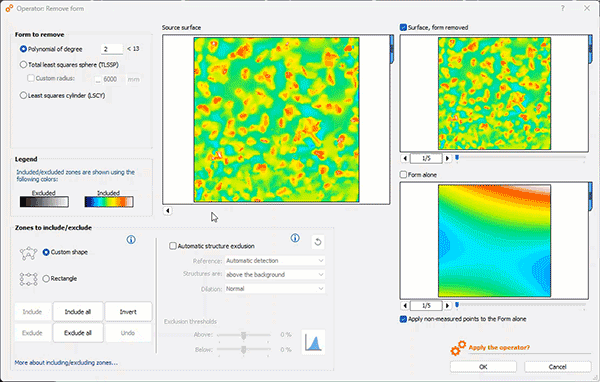The height and width of the screenshot is (382, 600).
Task: Open Structures are above the background dropdown
Action: point(275,274)
